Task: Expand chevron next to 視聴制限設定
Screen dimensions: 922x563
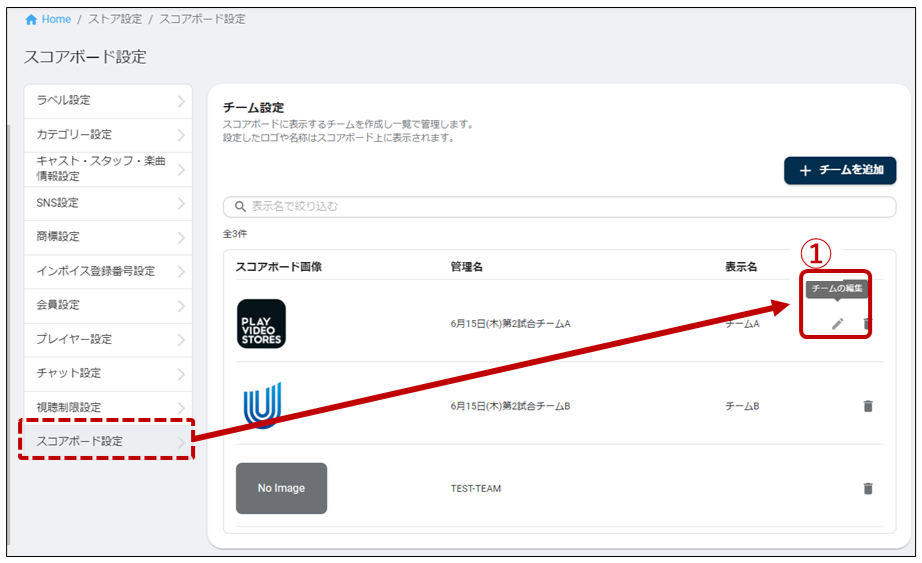Action: (x=181, y=408)
